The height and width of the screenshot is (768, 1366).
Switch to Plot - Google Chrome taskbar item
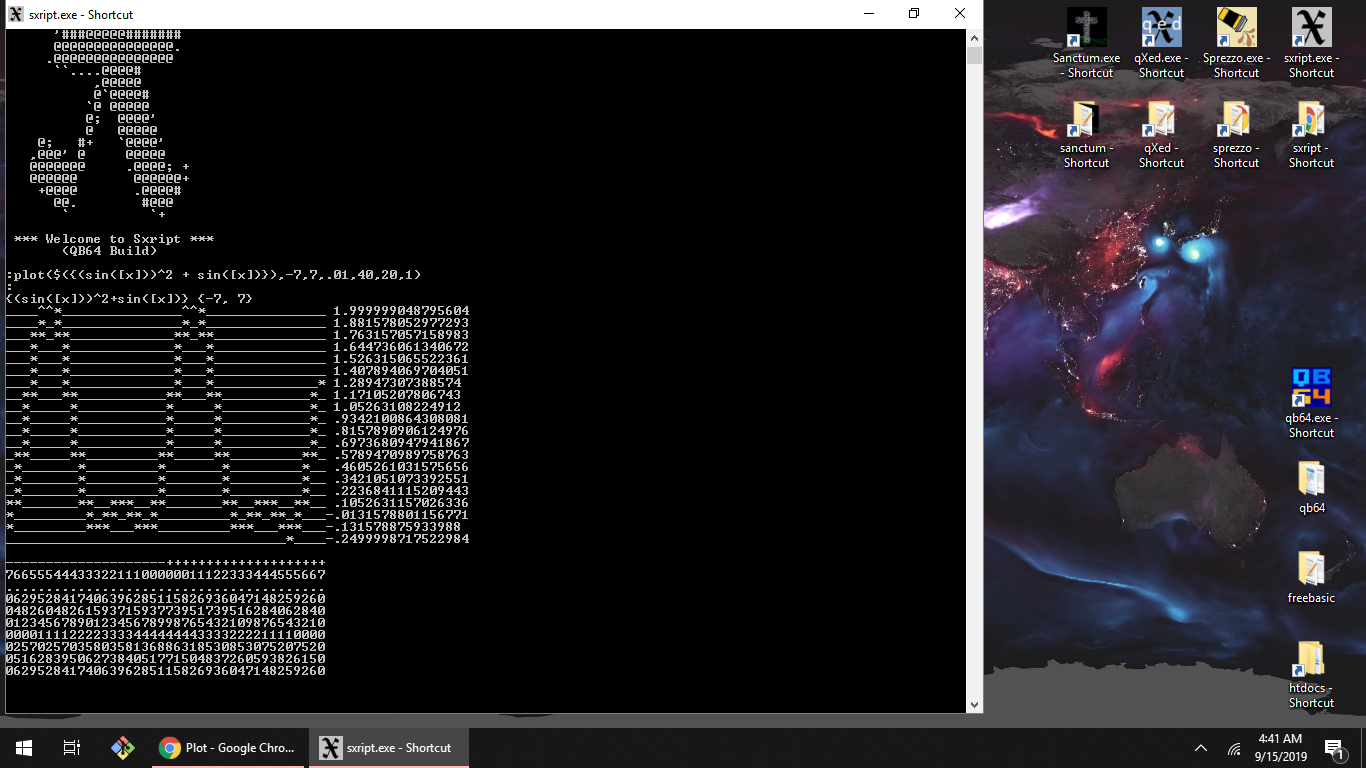229,748
